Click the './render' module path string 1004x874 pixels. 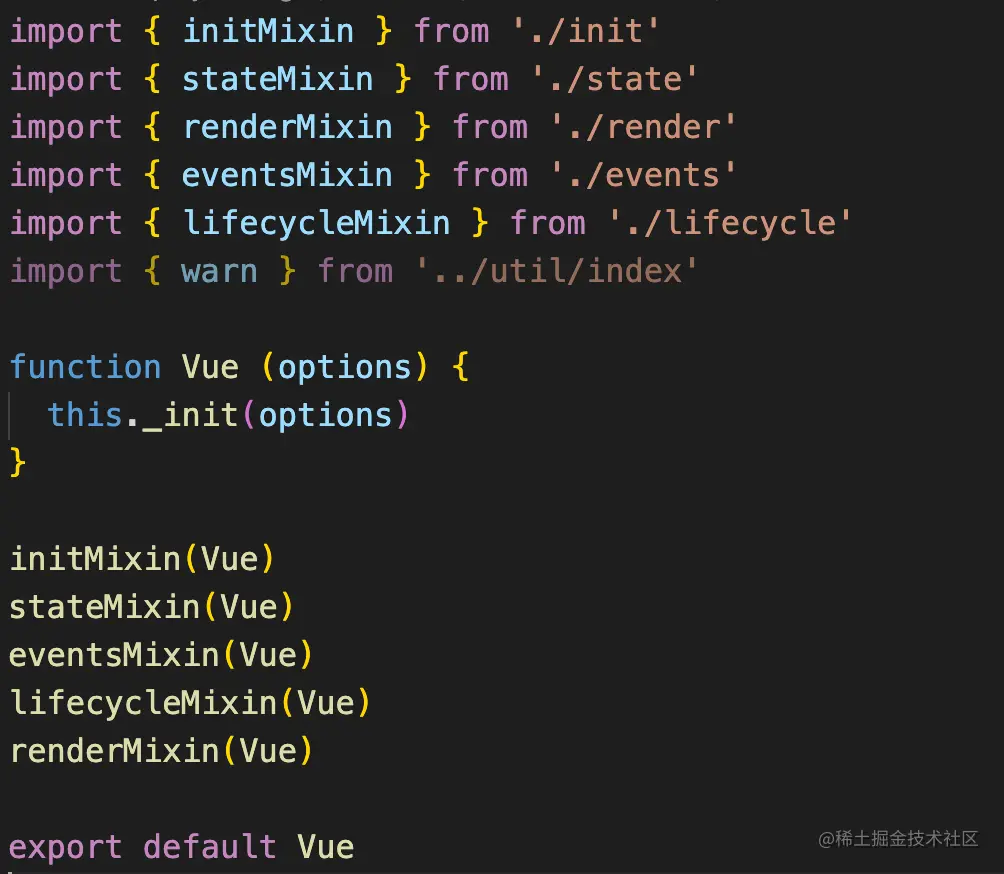[x=643, y=127]
